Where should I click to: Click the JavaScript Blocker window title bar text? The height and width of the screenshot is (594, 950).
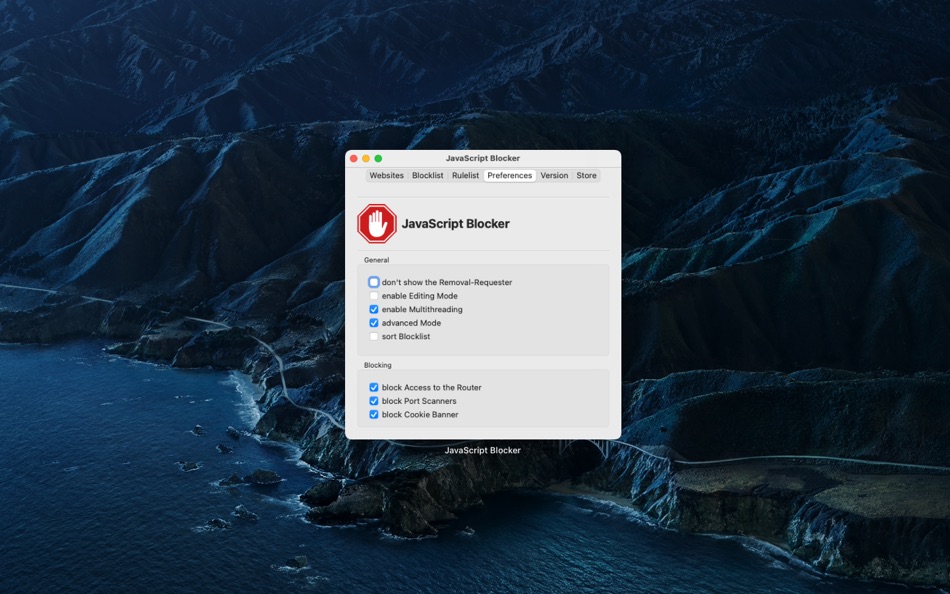pos(483,158)
